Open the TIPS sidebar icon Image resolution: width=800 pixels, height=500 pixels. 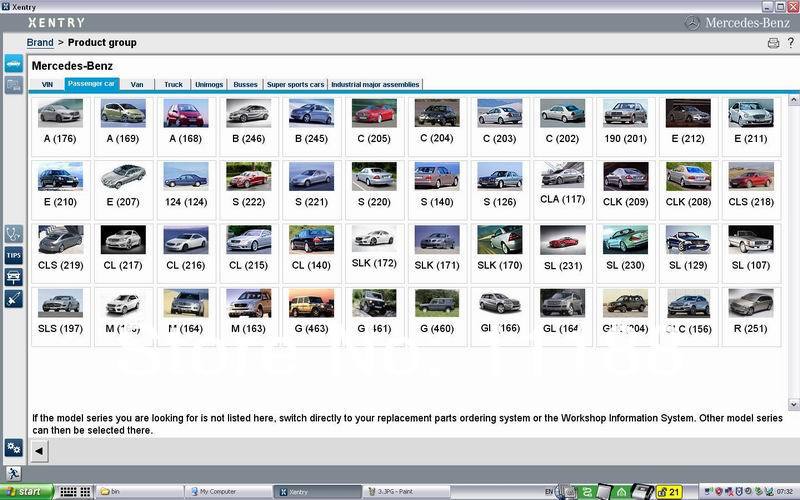tap(14, 256)
